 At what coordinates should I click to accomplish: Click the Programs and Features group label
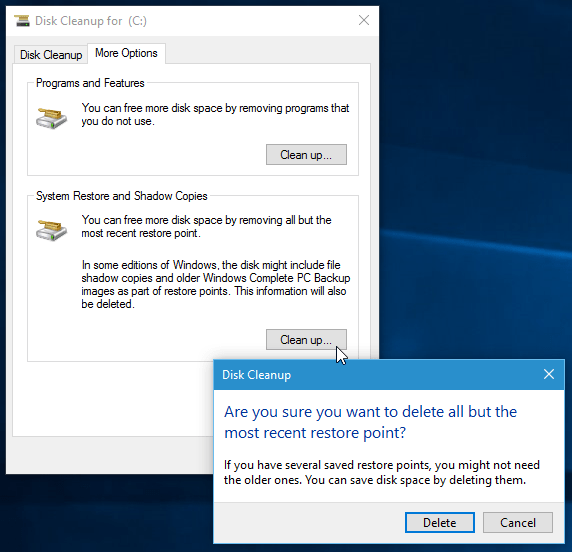point(90,83)
